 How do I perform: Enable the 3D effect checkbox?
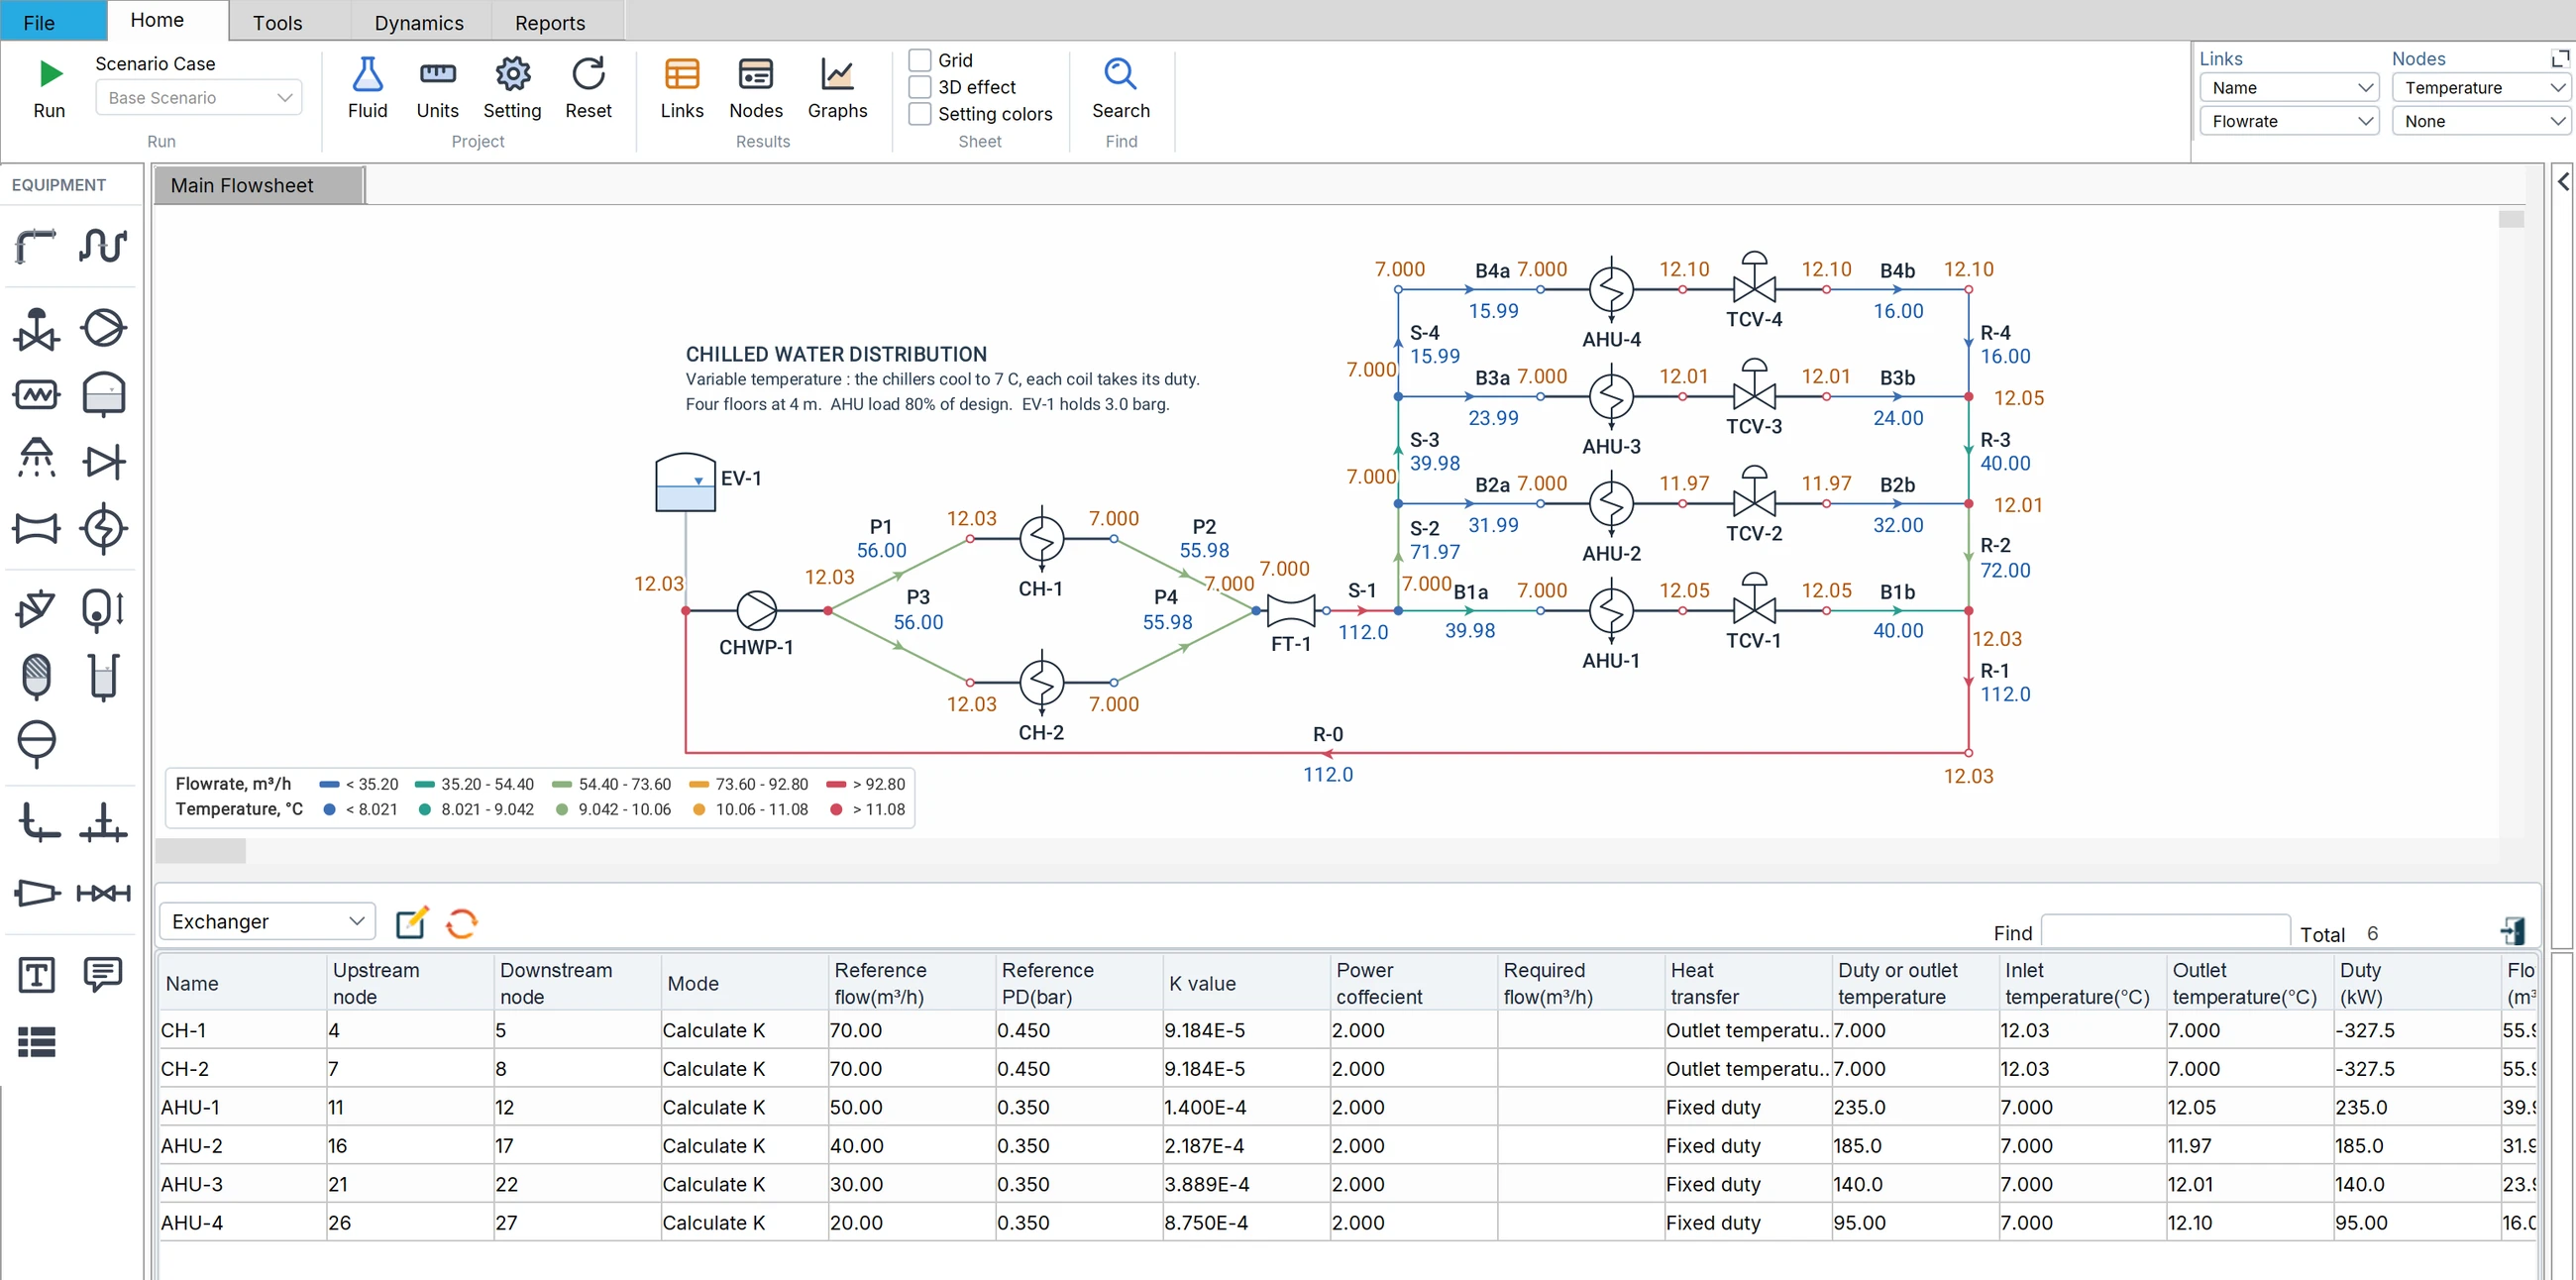(x=920, y=87)
